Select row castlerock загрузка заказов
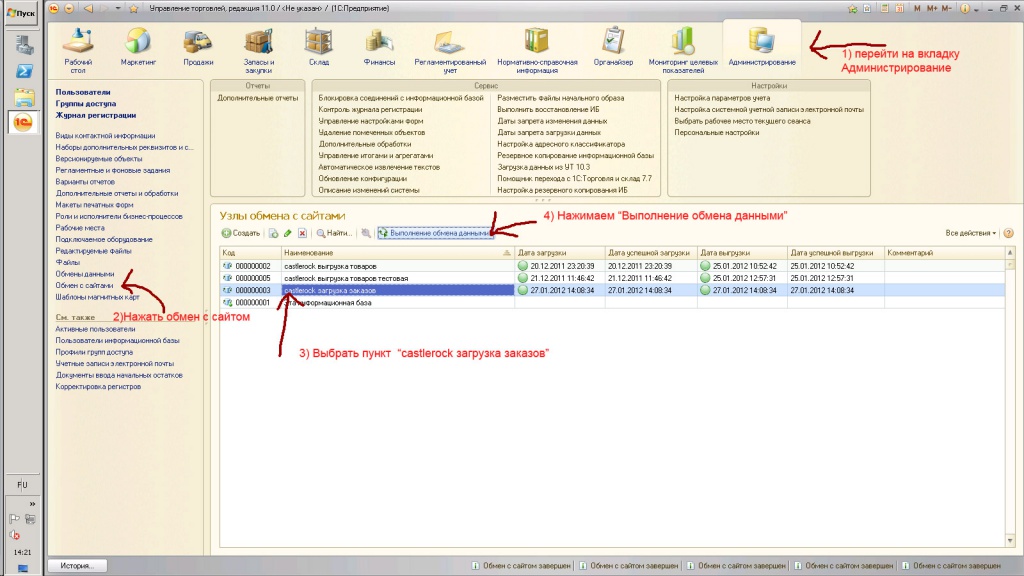Image resolution: width=1024 pixels, height=576 pixels. (x=612, y=291)
